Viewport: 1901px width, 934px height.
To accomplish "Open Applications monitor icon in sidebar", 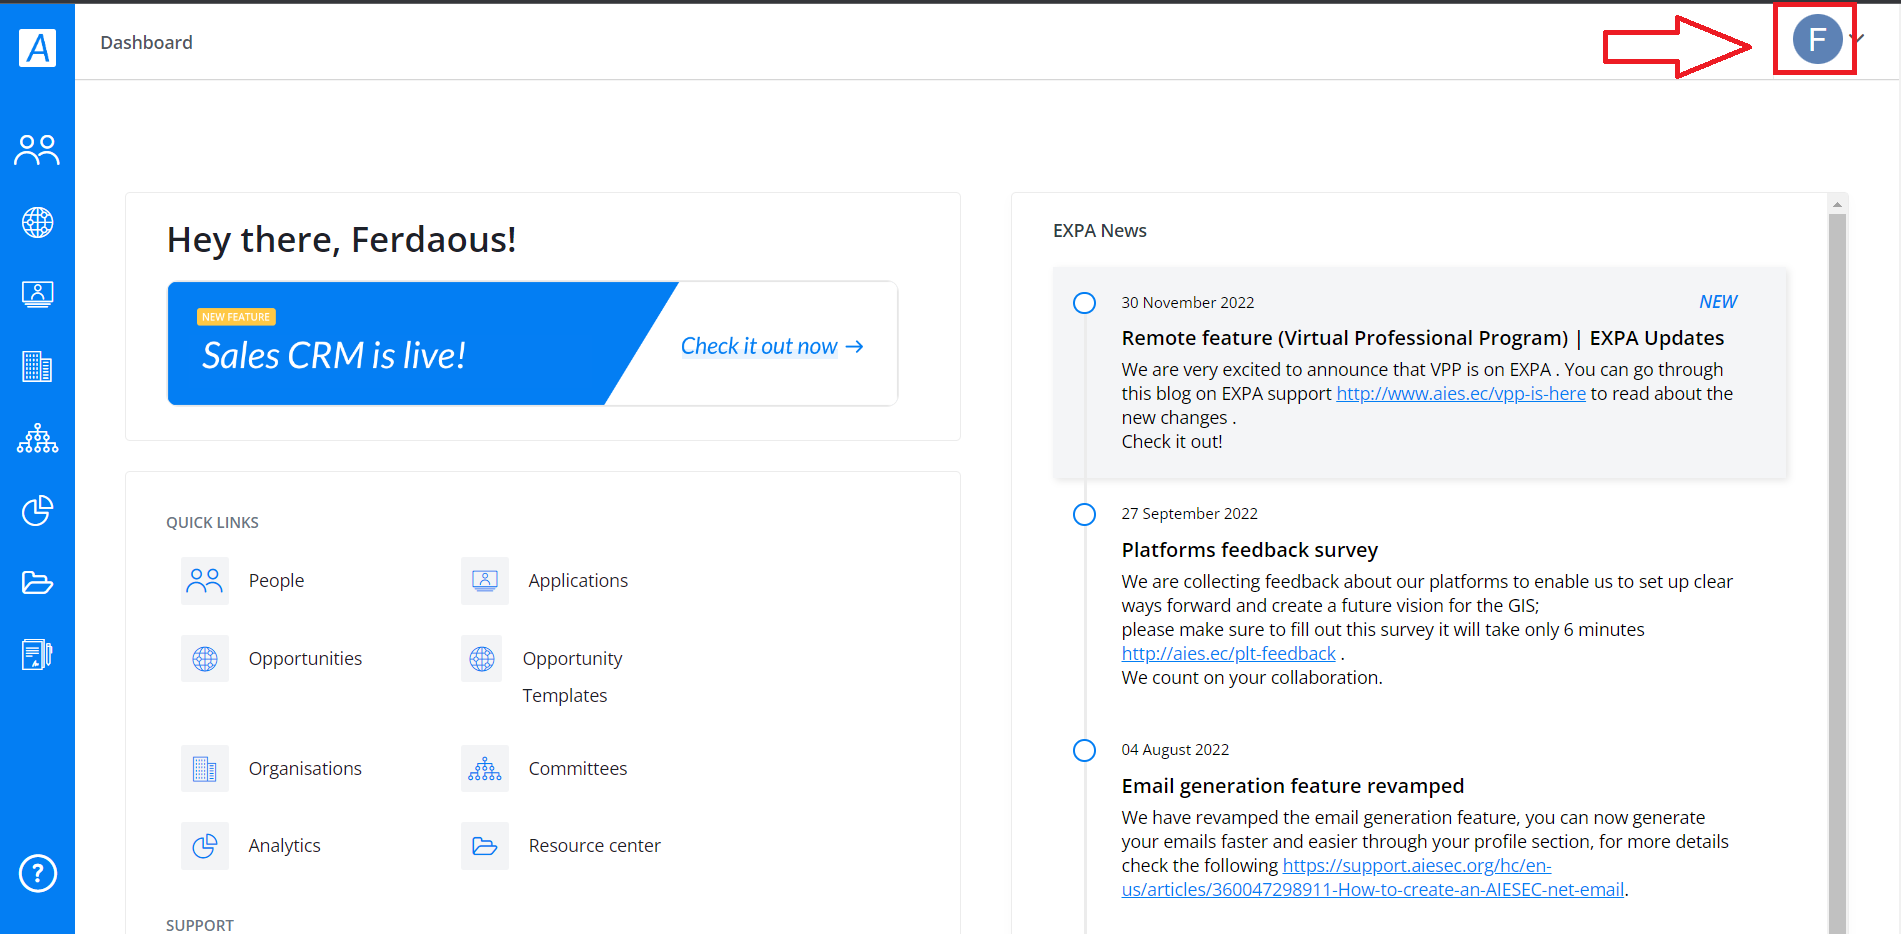I will click(x=37, y=294).
